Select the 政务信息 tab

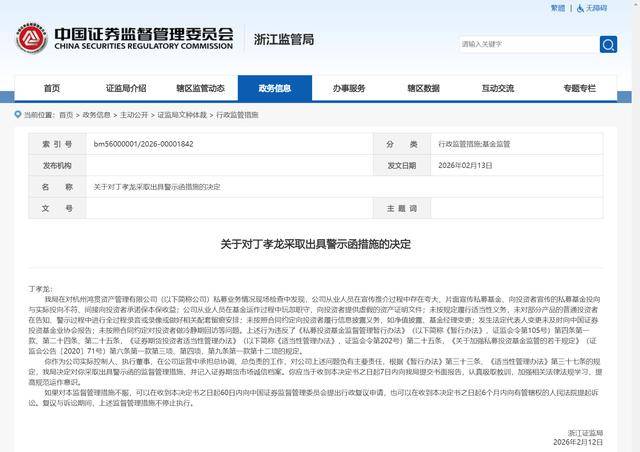(274, 88)
